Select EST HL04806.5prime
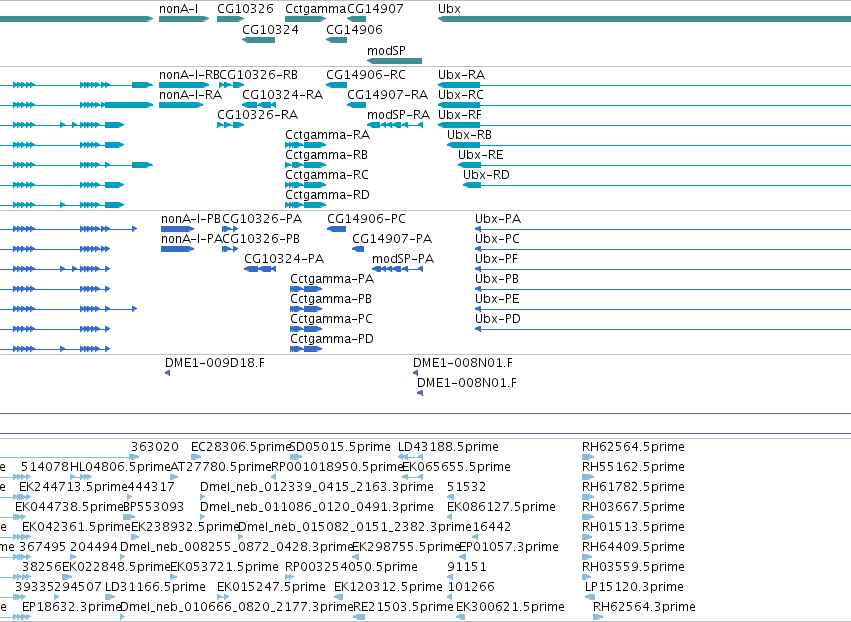Image resolution: width=851 pixels, height=622 pixels. [120, 467]
